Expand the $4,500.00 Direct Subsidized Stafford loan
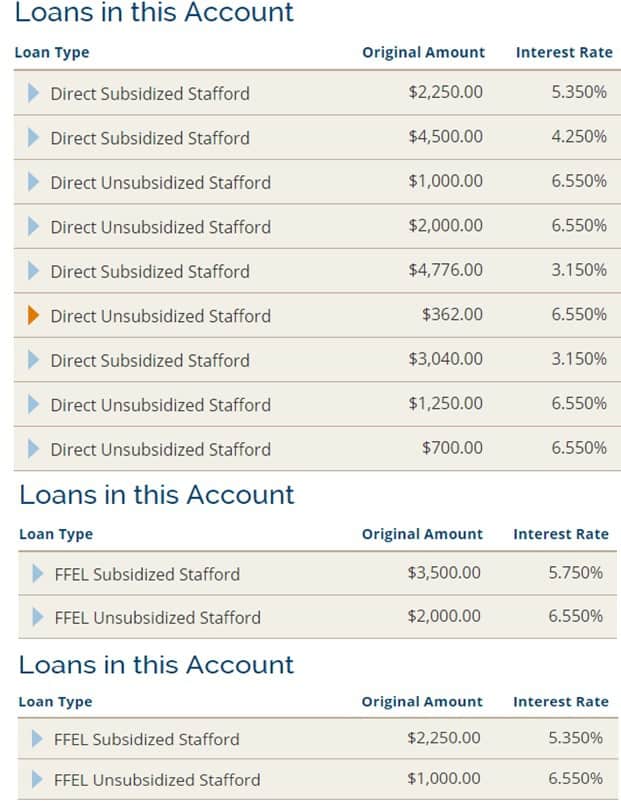This screenshot has width=621, height=804. pyautogui.click(x=31, y=138)
